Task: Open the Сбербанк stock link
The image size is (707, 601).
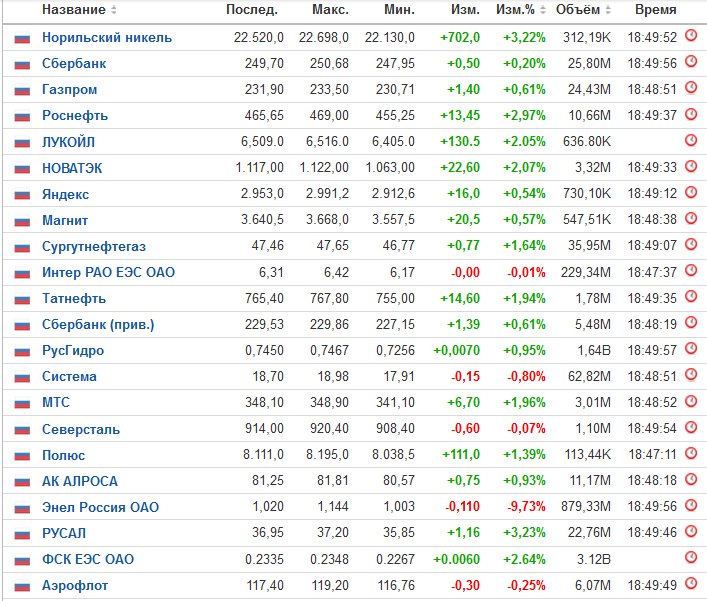Action: pos(74,63)
